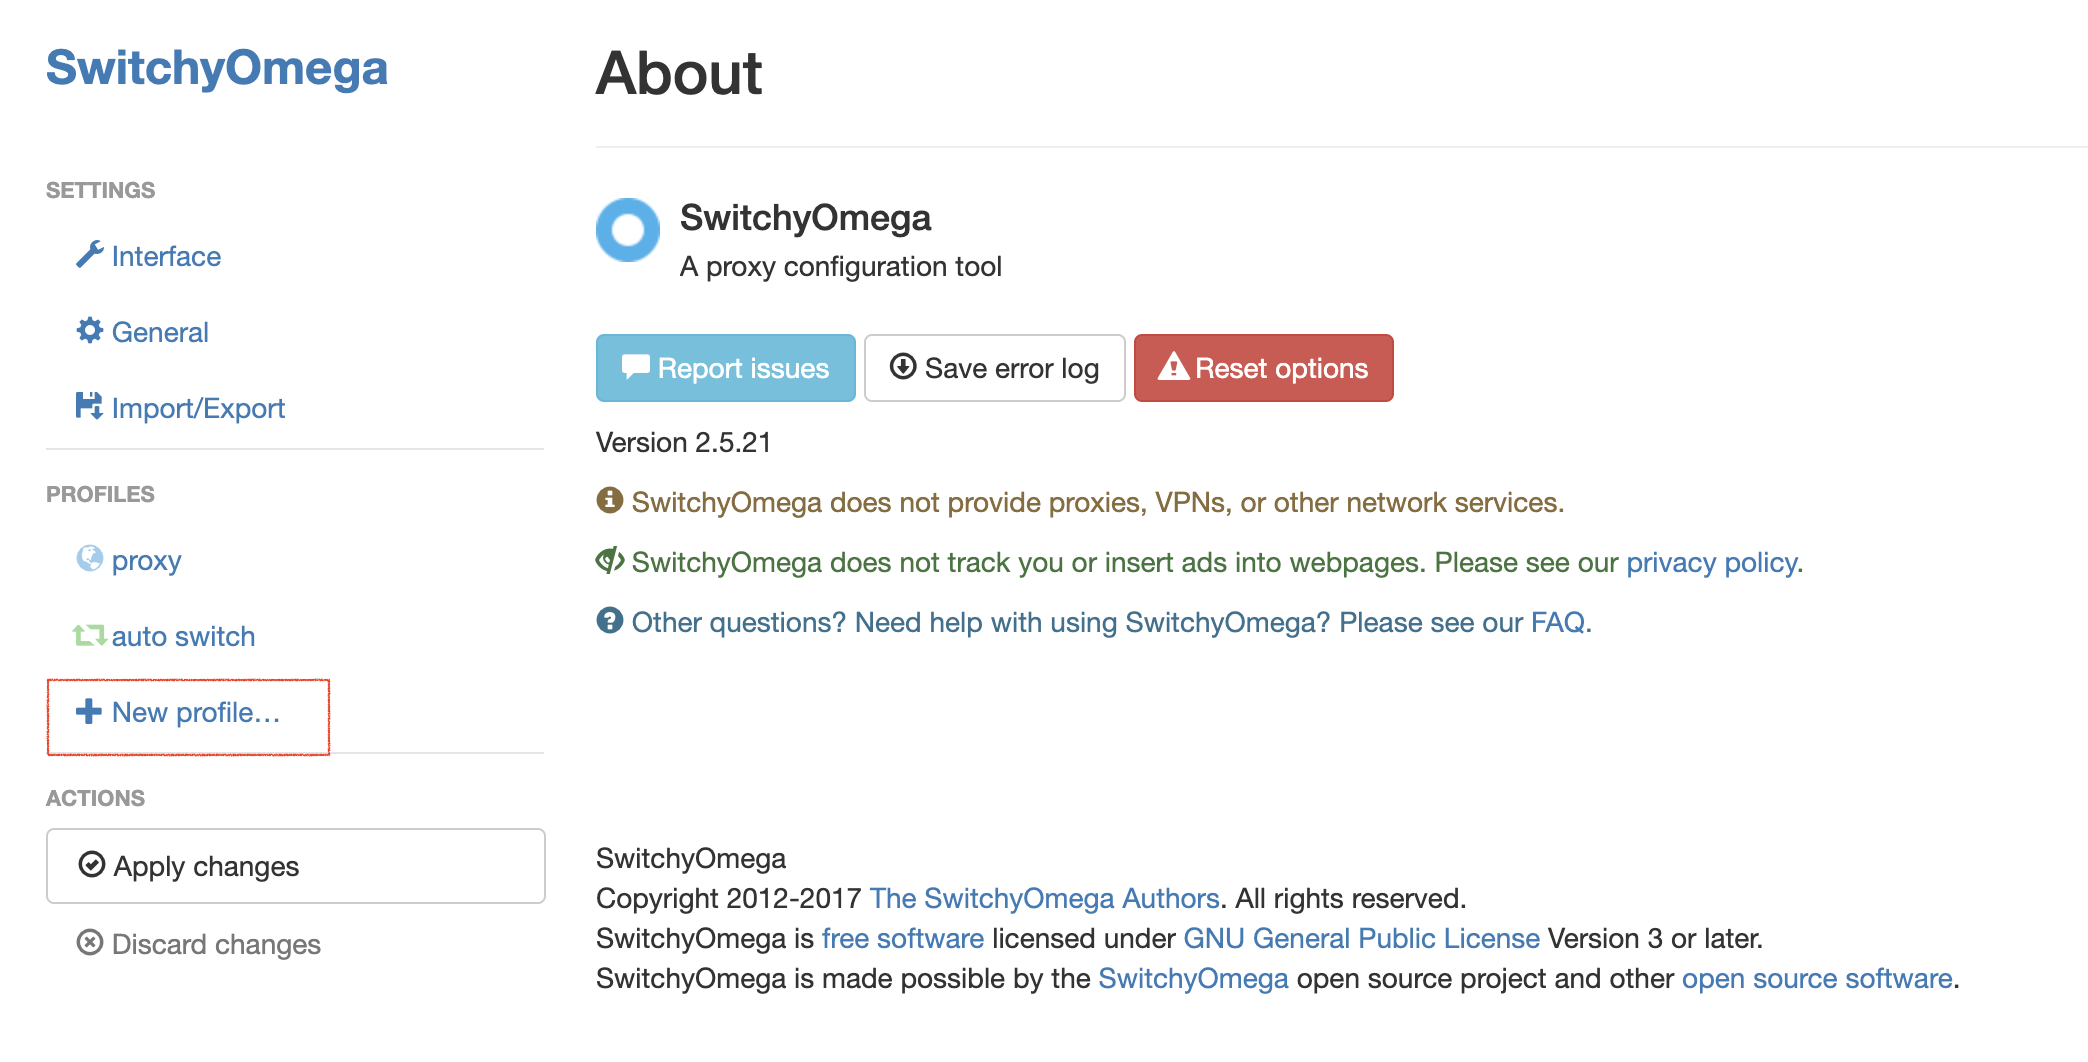Viewport: 2088px width, 1062px height.
Task: Follow the GNU General Public License link
Action: (1360, 938)
